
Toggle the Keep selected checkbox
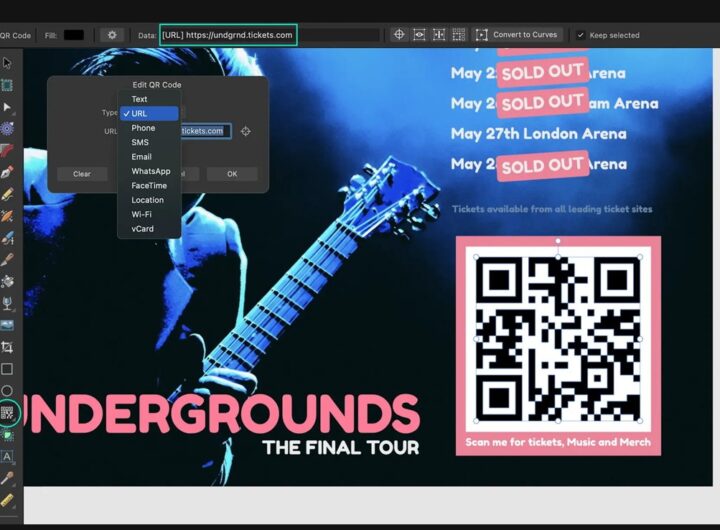tap(581, 35)
